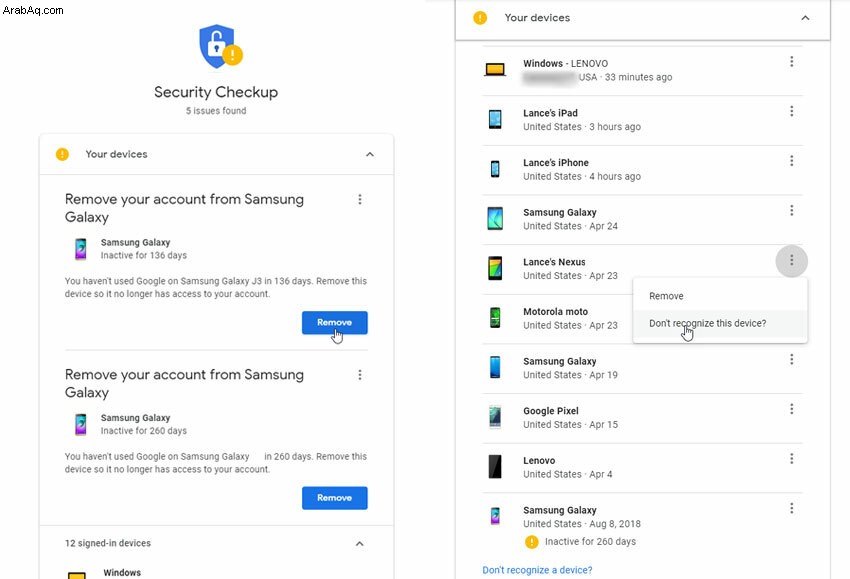Click the Motorola moto phone icon
This screenshot has width=850, height=579.
[x=495, y=318]
